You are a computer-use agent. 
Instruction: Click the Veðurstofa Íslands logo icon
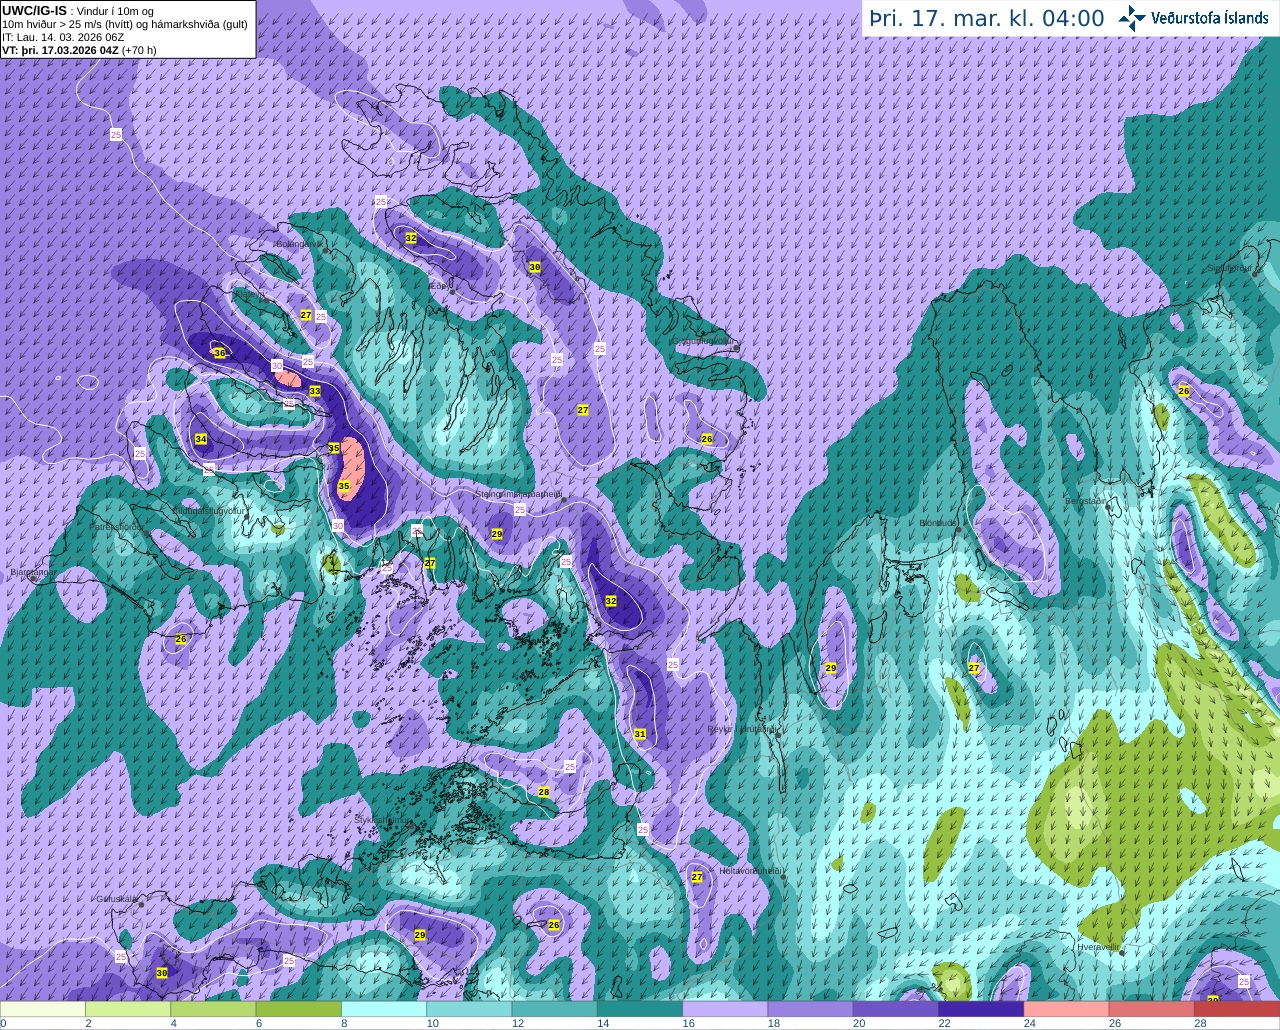pyautogui.click(x=1131, y=18)
